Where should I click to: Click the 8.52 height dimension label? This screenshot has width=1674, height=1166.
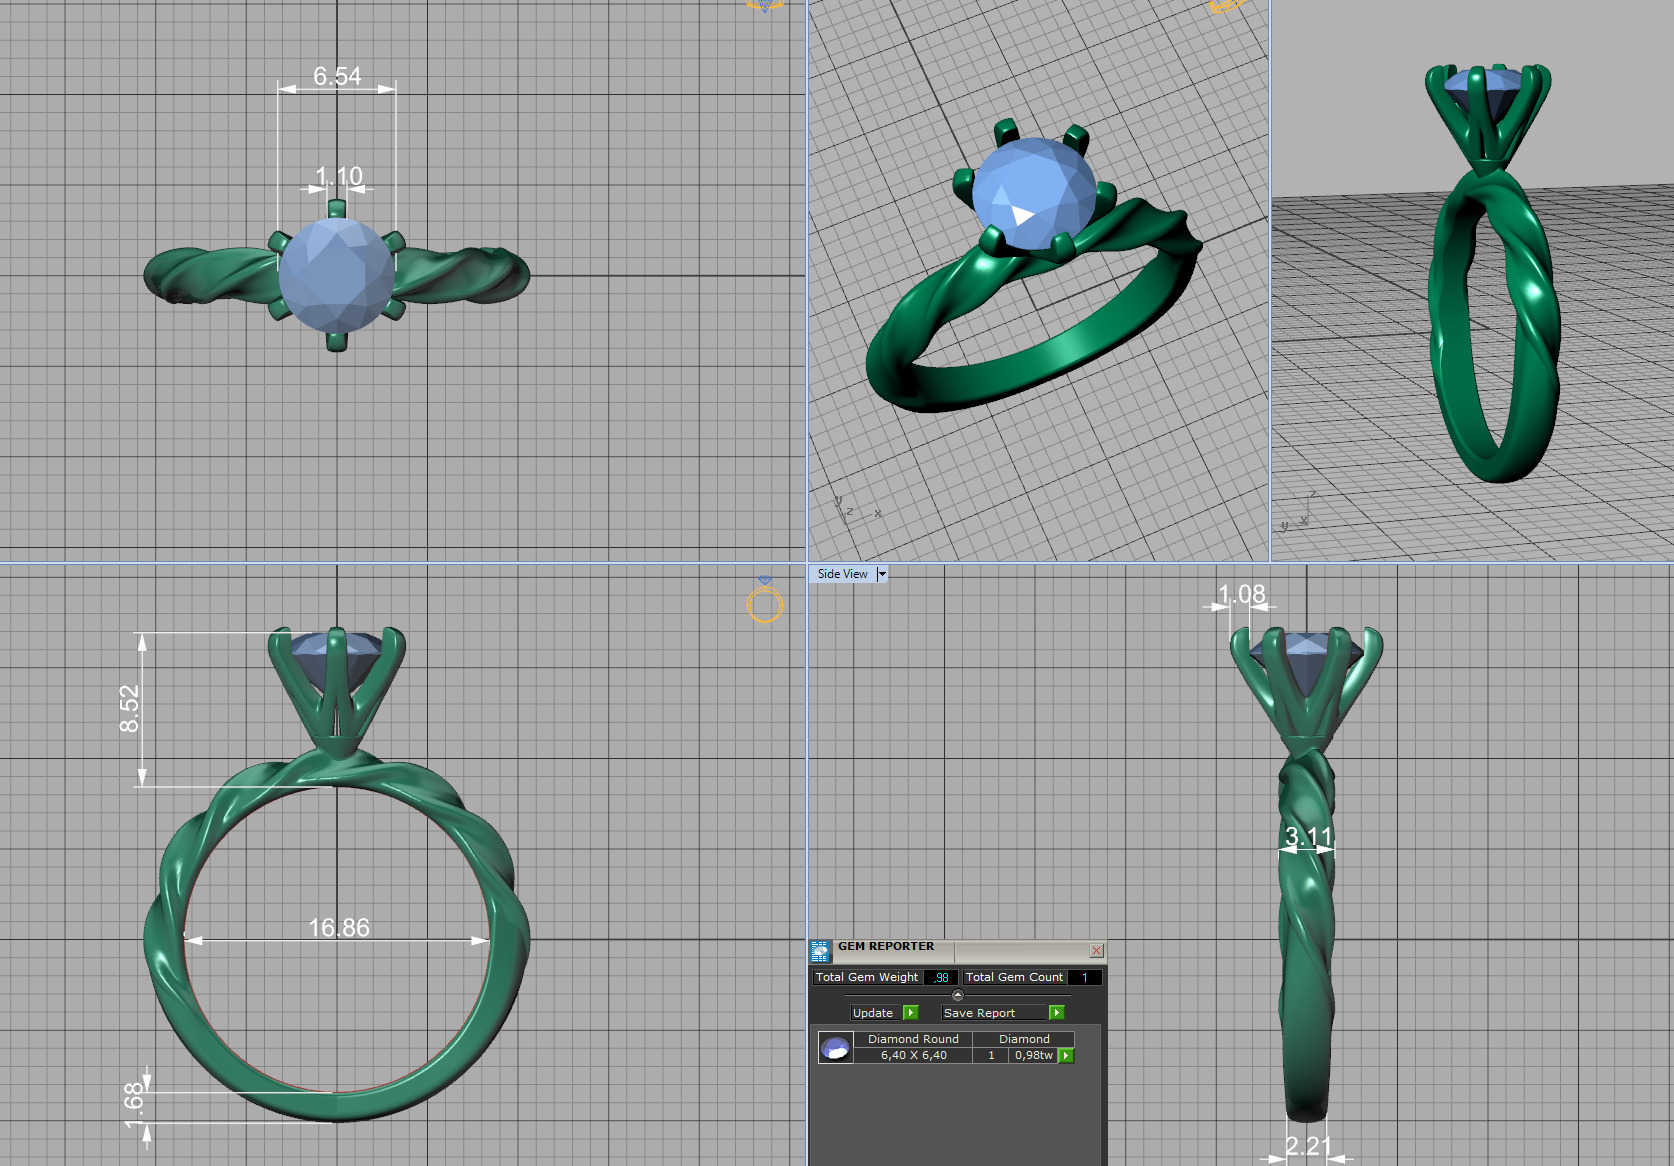[x=129, y=708]
